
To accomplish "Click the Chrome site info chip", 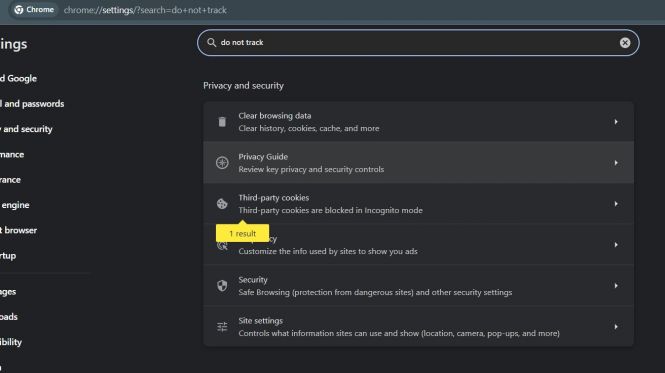I will point(35,10).
